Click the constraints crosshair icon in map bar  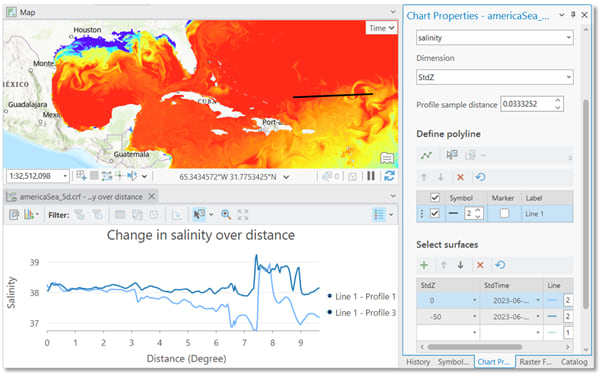(x=120, y=176)
